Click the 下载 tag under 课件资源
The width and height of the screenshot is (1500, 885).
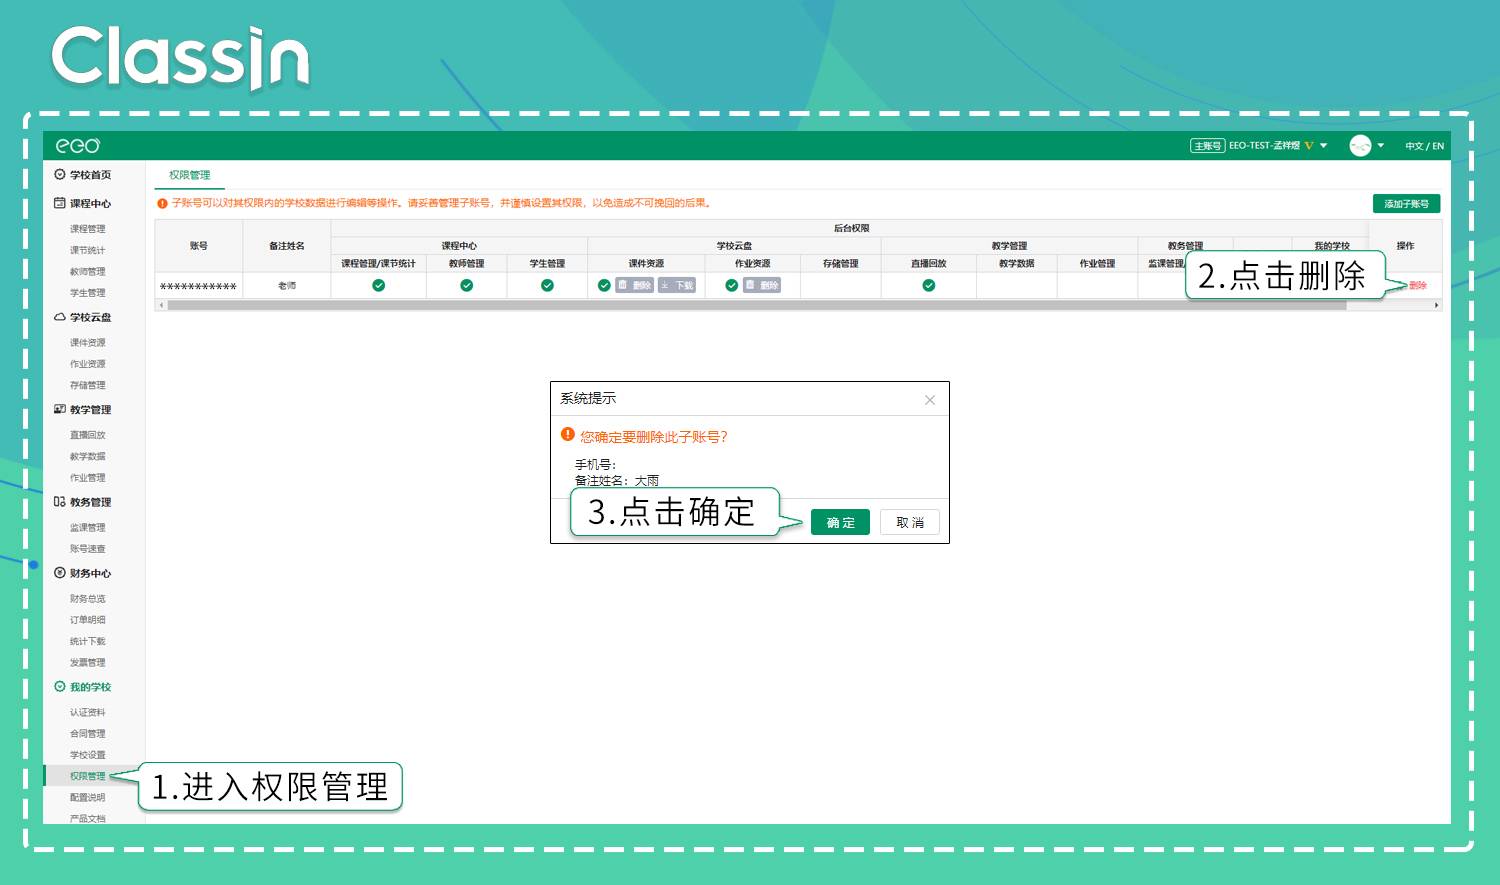tap(677, 285)
